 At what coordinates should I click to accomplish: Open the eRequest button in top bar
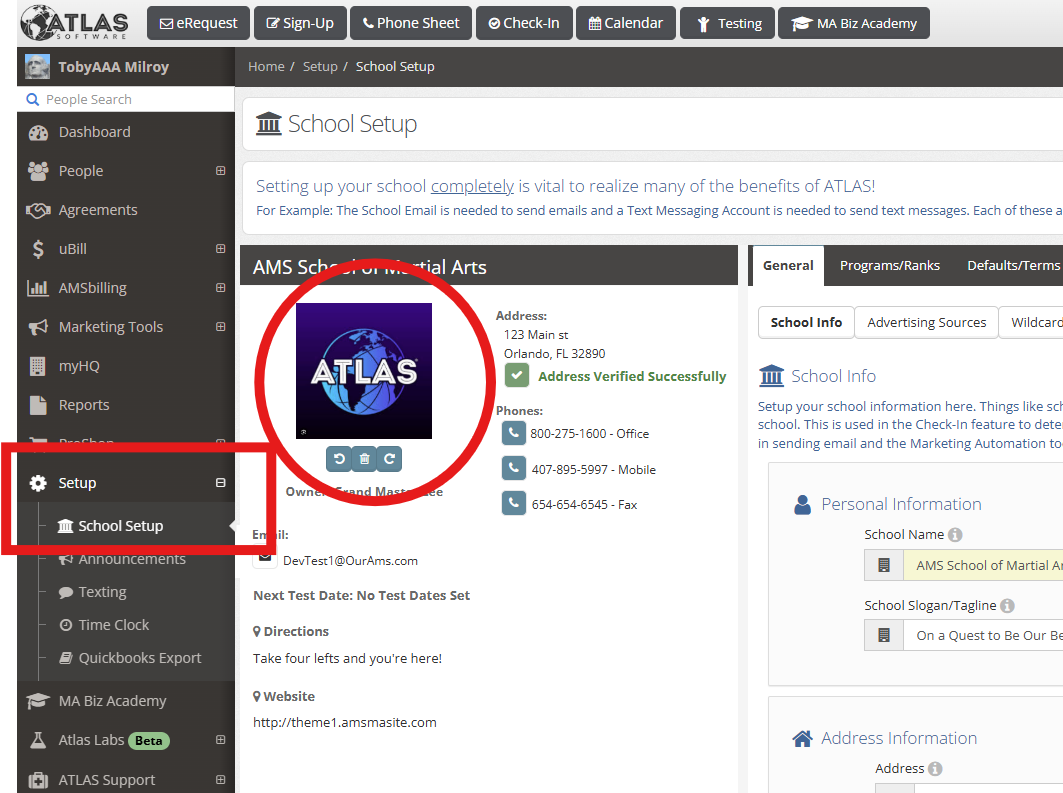198,23
